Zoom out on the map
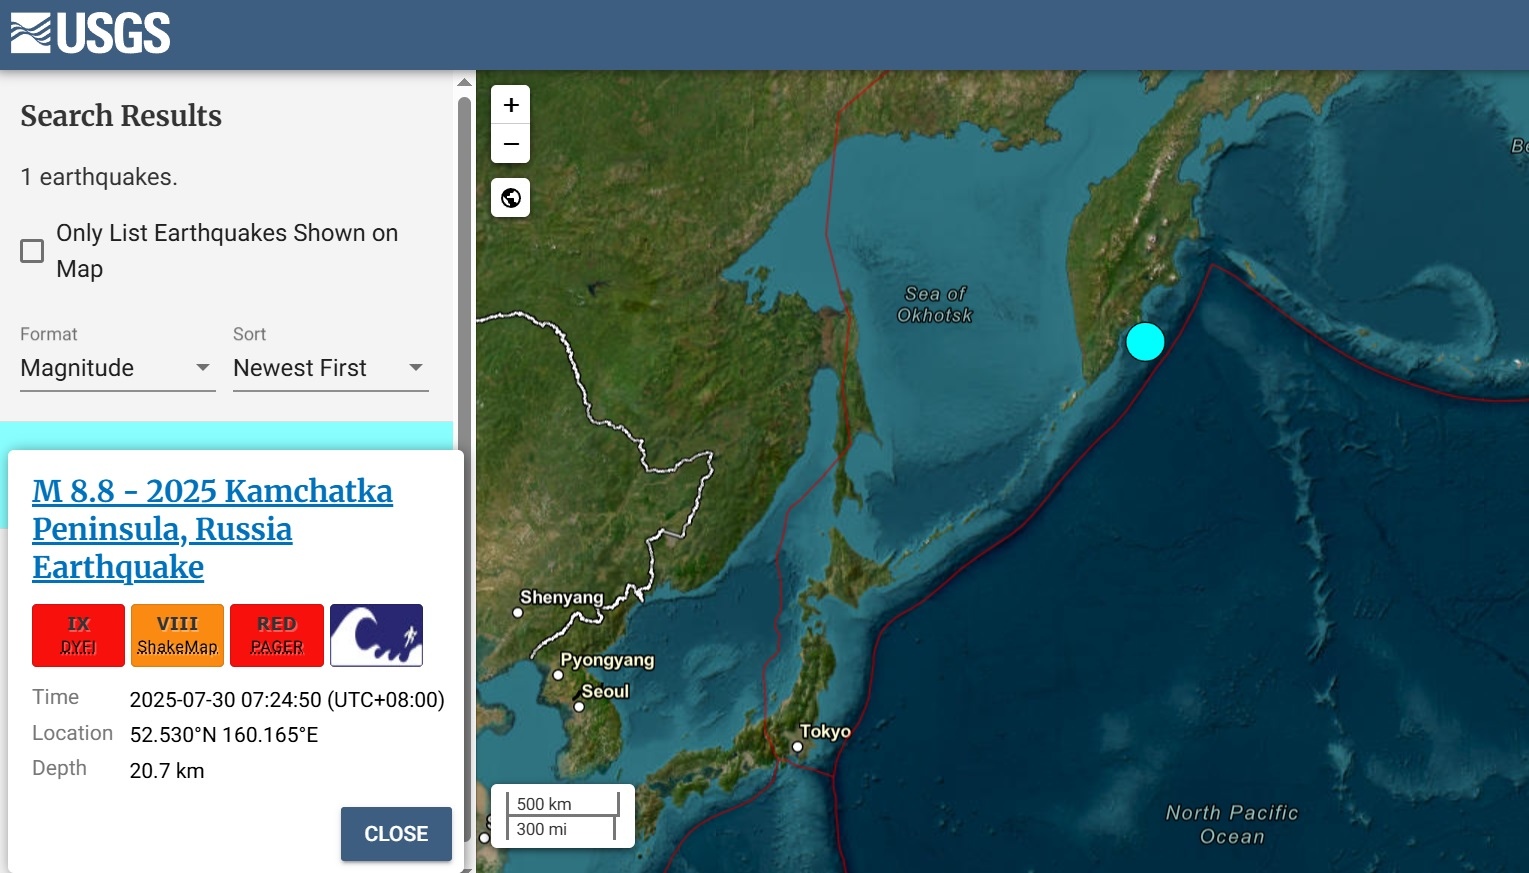 [x=511, y=144]
